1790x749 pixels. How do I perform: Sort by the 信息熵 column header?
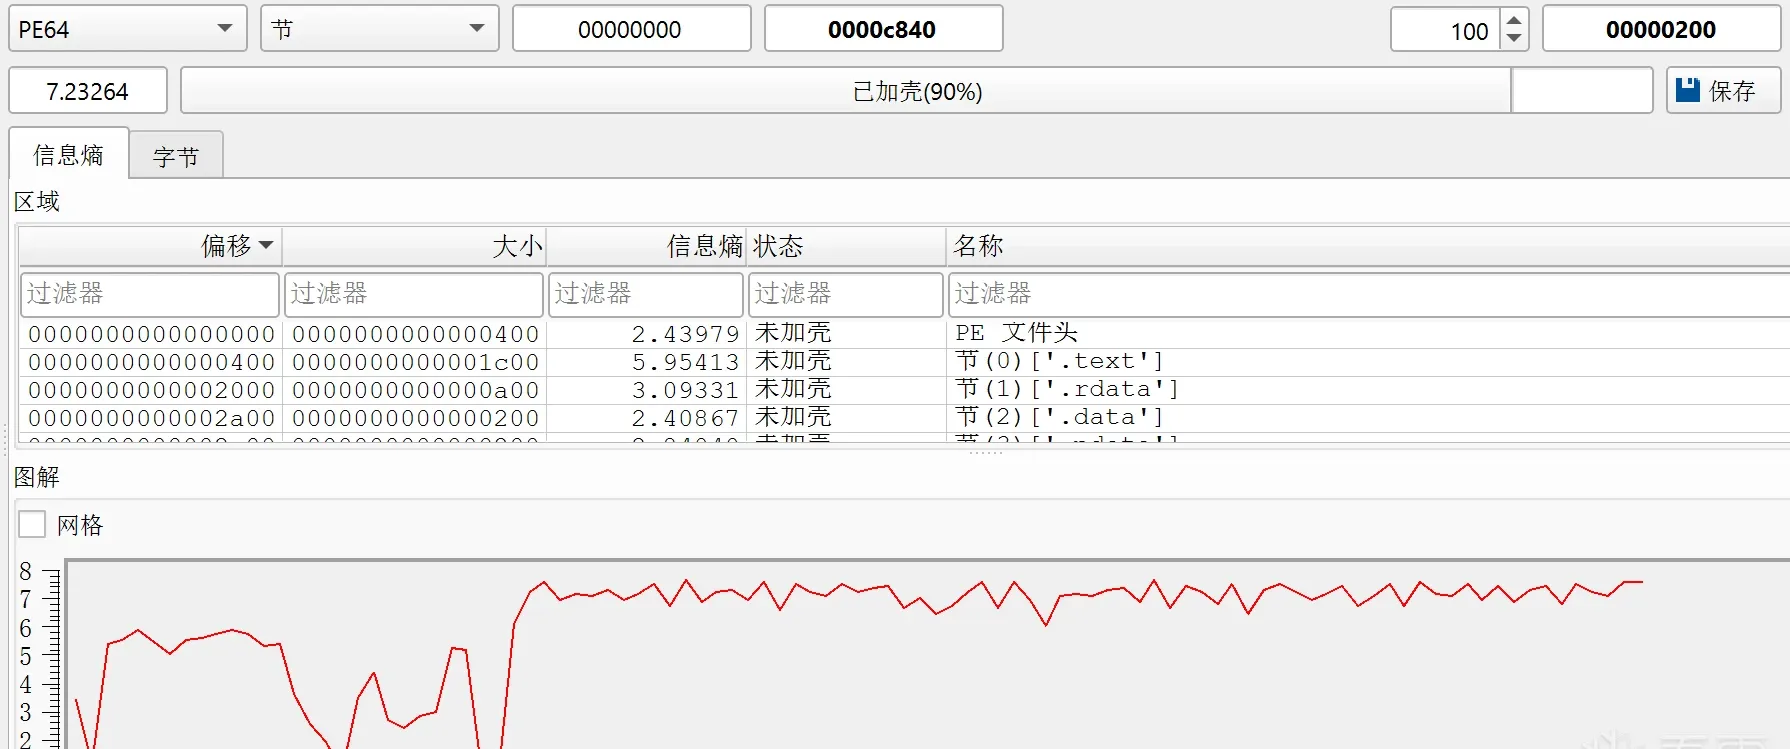click(646, 246)
